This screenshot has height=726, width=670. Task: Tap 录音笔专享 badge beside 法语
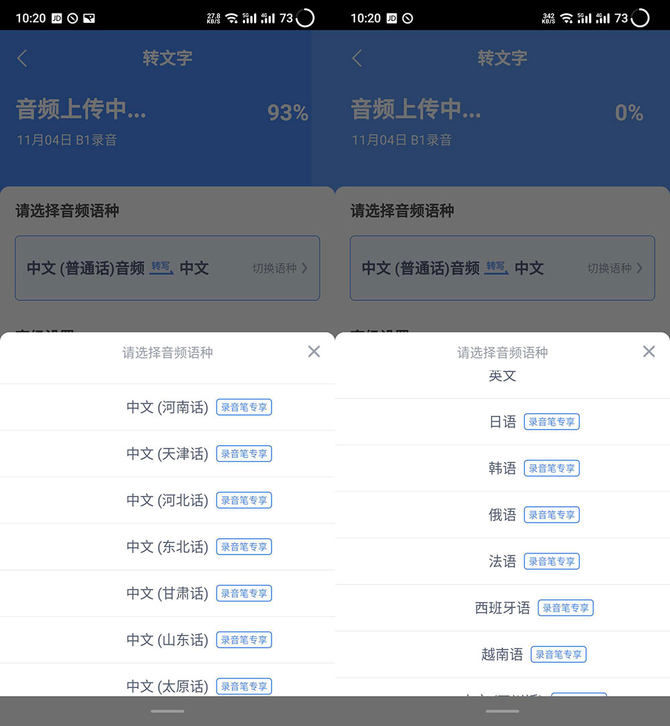551,562
